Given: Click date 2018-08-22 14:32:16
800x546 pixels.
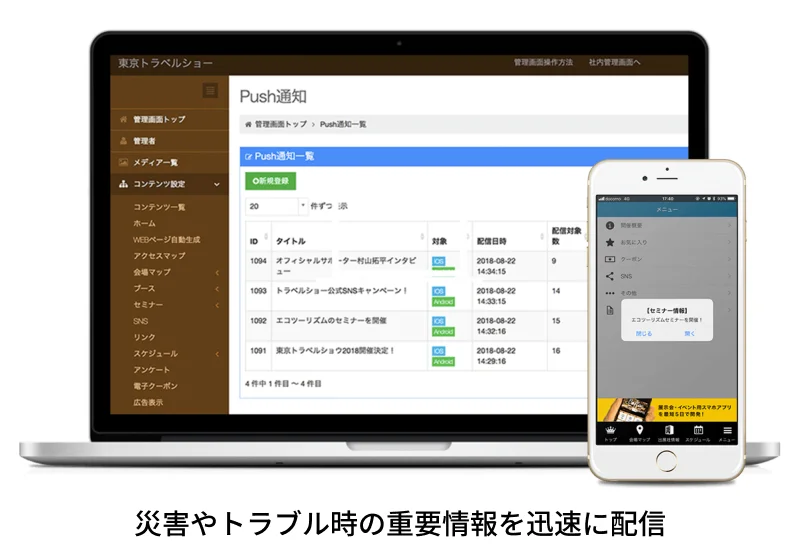Looking at the screenshot, I should [x=496, y=326].
